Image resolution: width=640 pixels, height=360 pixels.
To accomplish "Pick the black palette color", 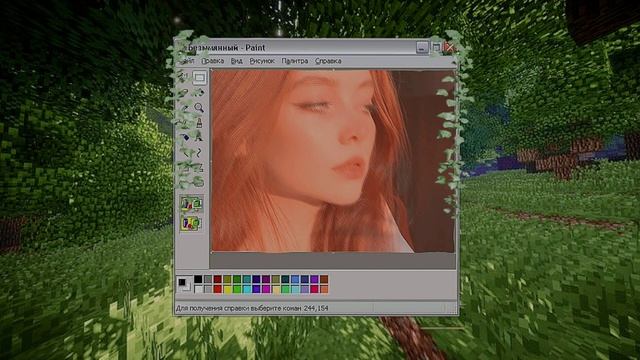I will (x=198, y=279).
